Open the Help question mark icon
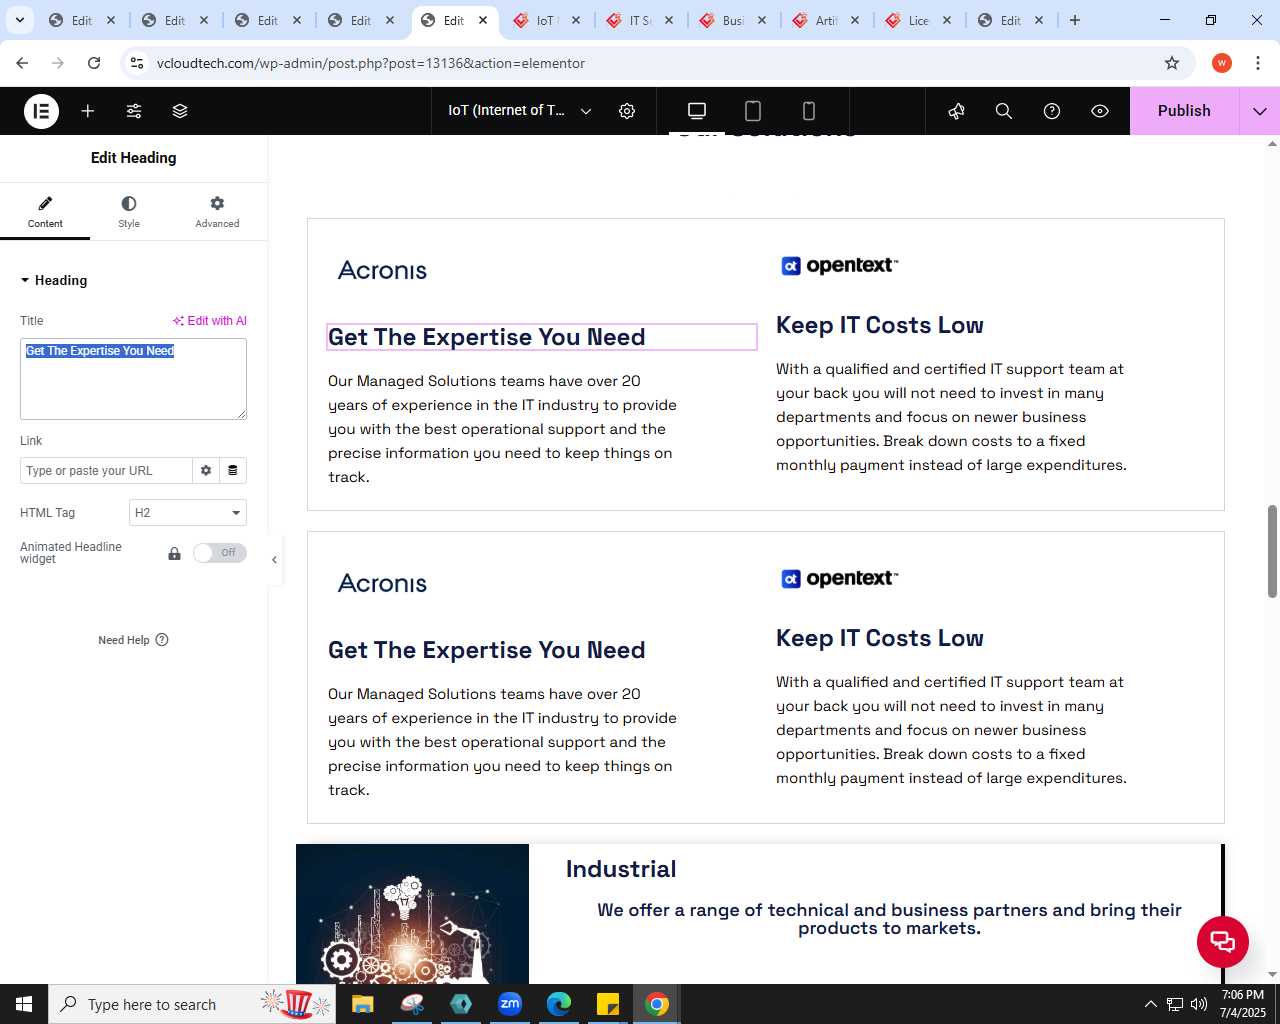Image resolution: width=1280 pixels, height=1024 pixels. coord(1052,111)
